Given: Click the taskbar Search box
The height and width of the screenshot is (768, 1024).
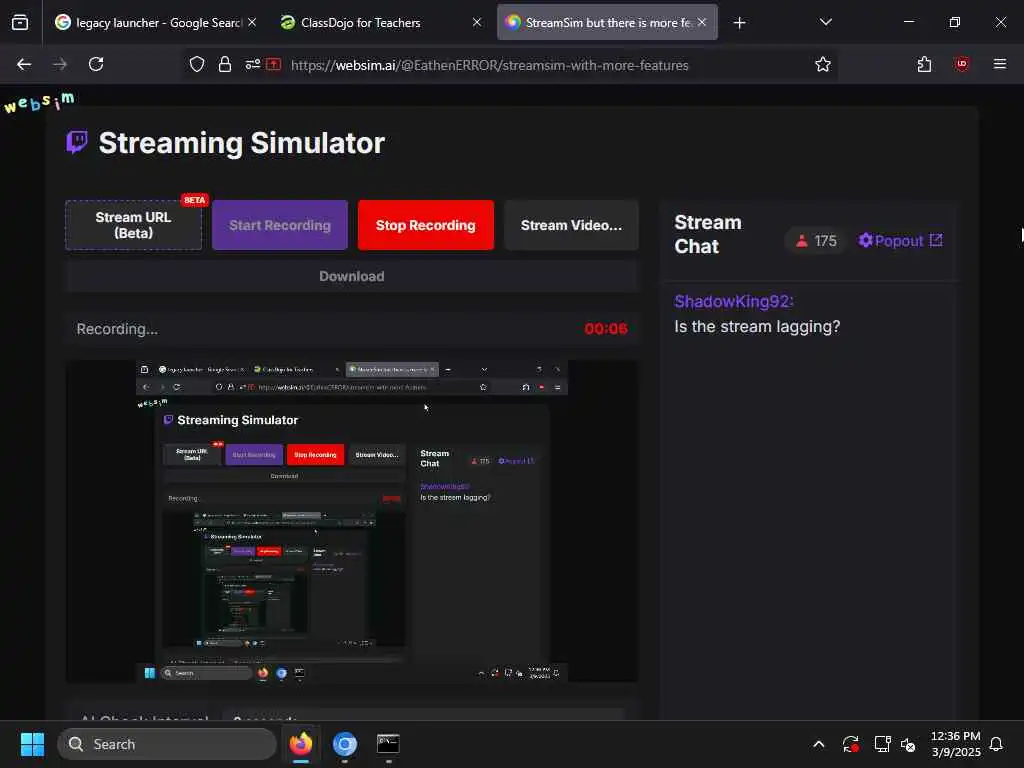Looking at the screenshot, I should click(x=167, y=744).
